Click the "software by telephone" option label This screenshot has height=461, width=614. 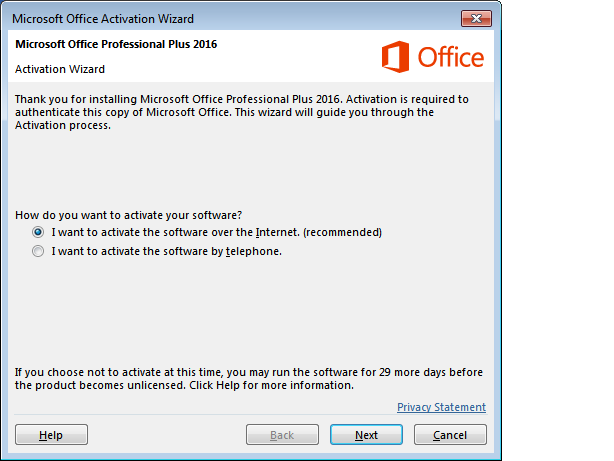[x=166, y=252]
